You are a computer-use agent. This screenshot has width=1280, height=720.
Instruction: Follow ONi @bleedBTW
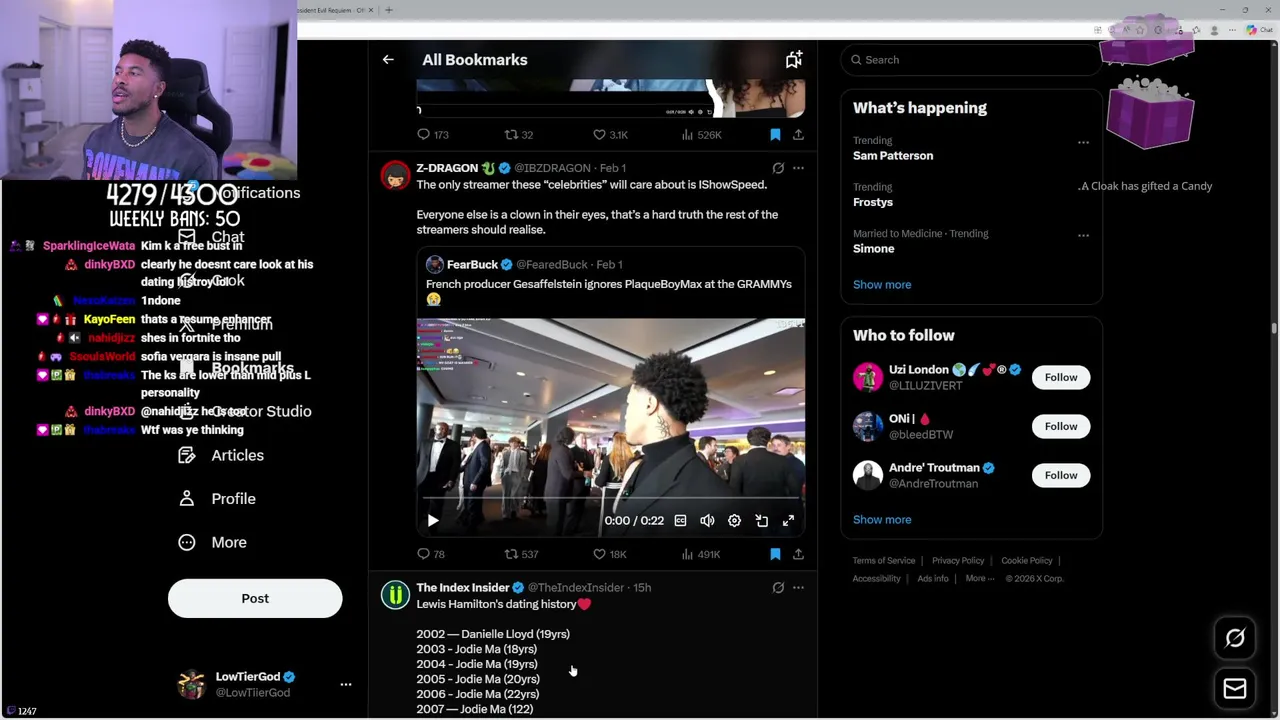coord(1061,427)
